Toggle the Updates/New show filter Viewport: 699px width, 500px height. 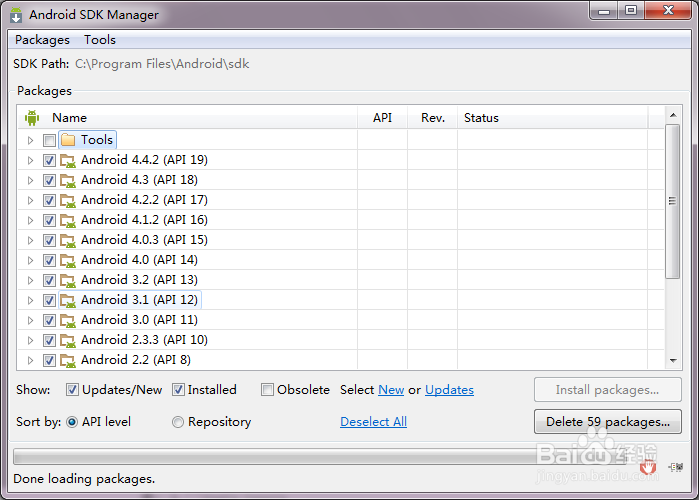pos(72,390)
